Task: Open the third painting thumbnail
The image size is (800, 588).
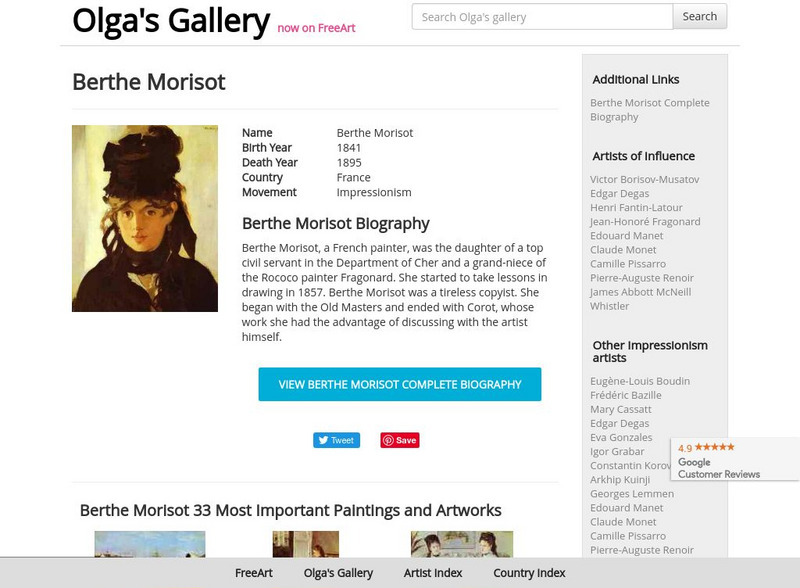Action: tap(462, 545)
